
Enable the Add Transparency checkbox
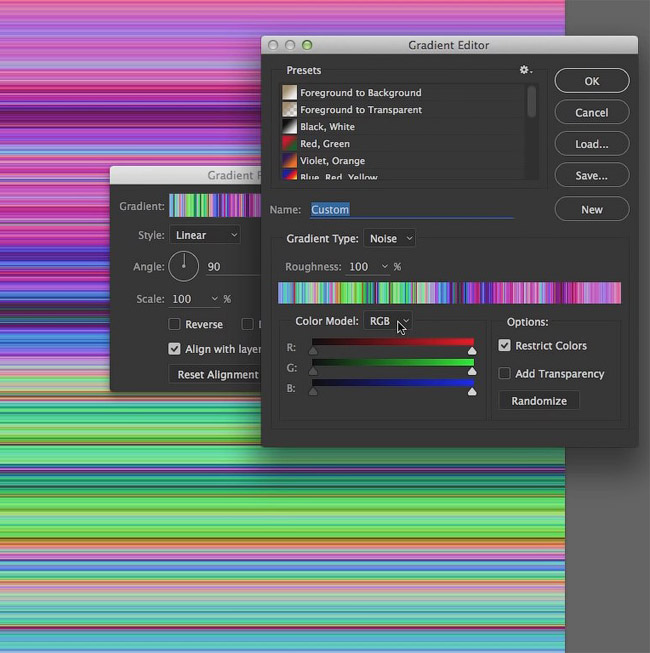point(504,373)
